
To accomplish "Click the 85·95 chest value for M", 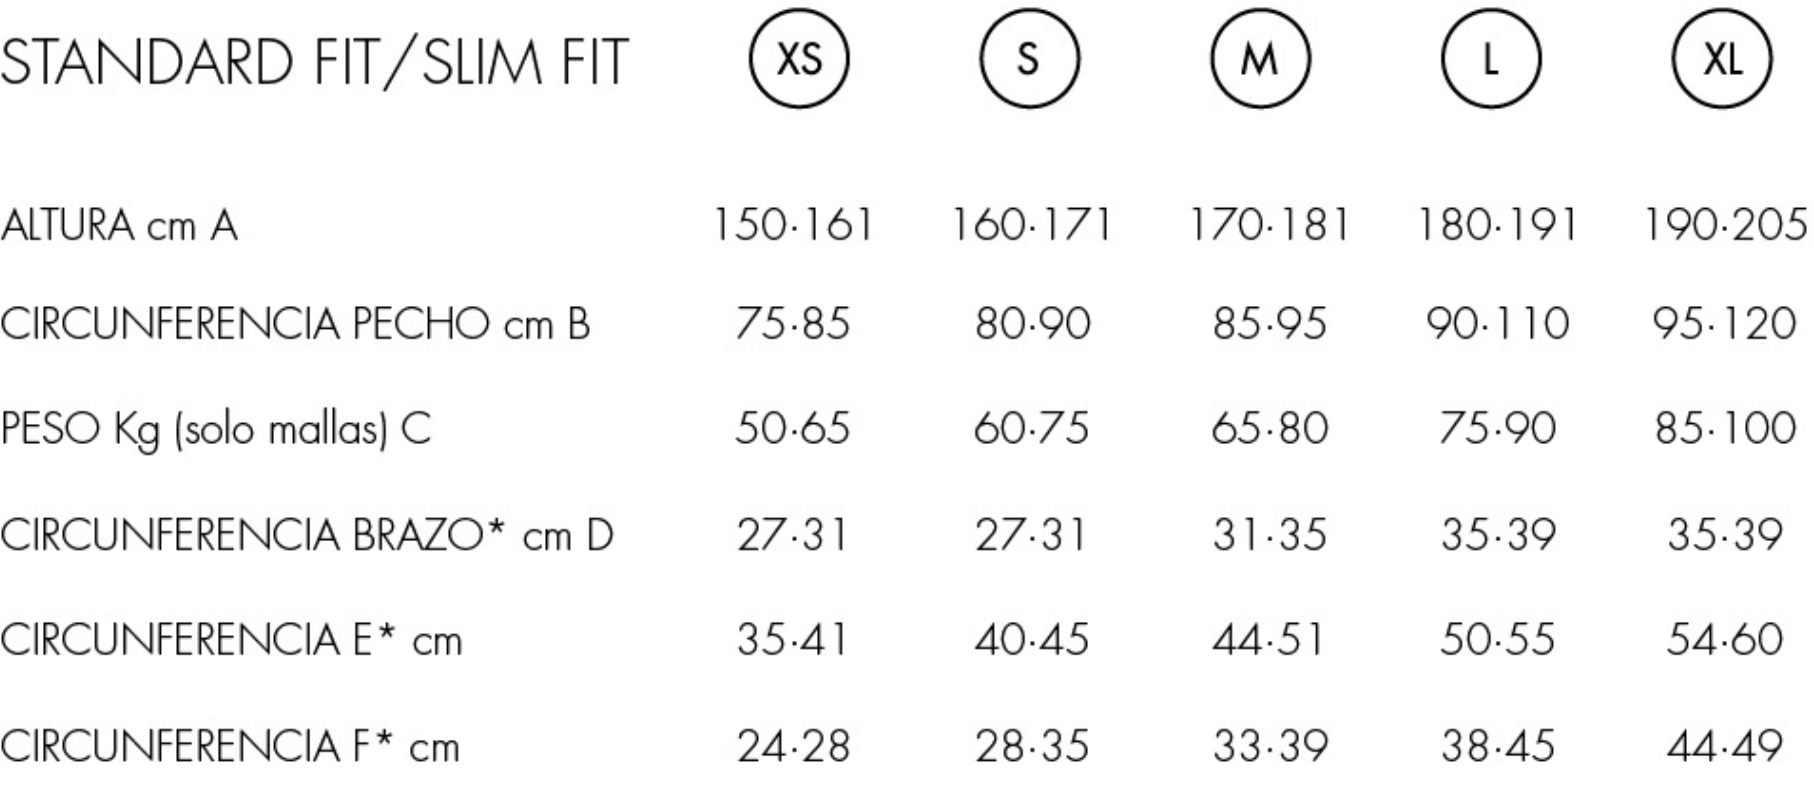I will coord(1270,324).
